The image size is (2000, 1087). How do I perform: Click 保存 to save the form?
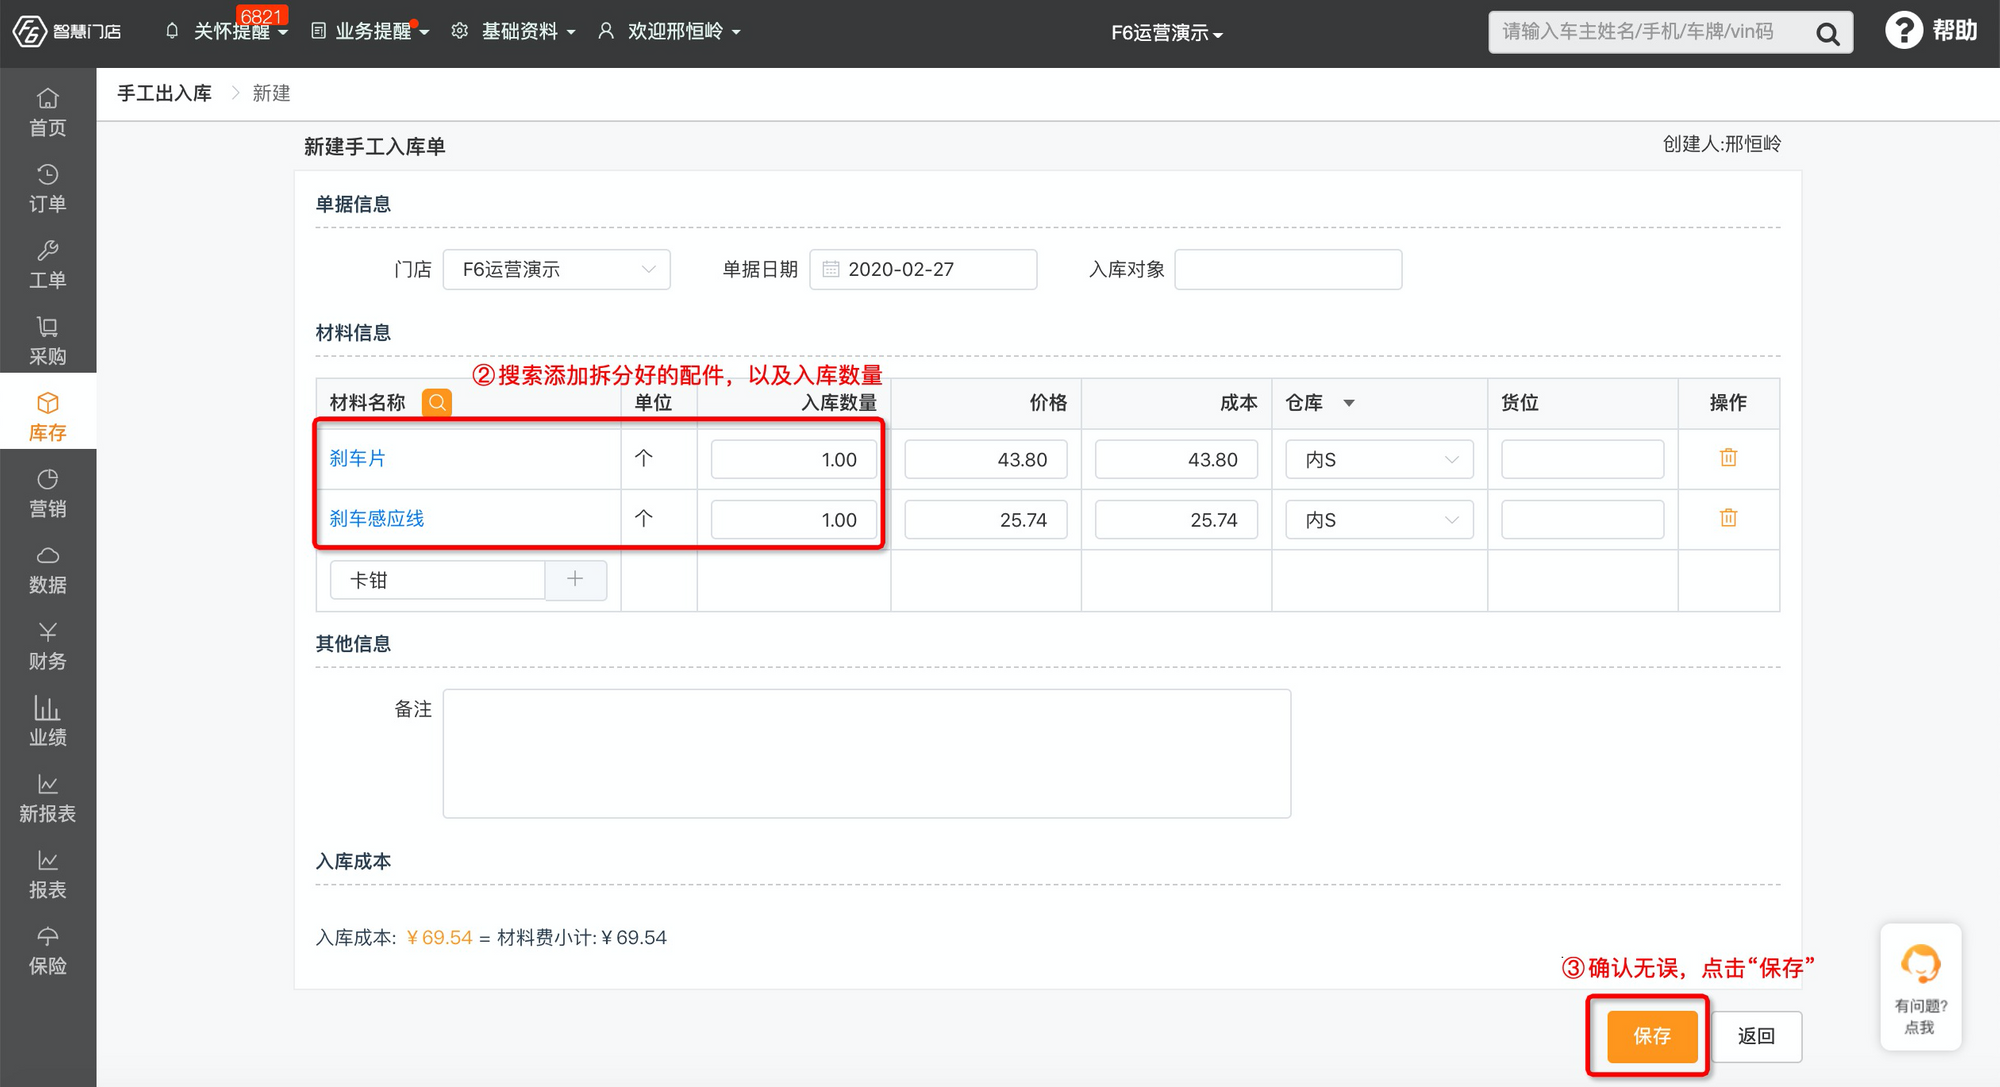click(x=1652, y=1036)
